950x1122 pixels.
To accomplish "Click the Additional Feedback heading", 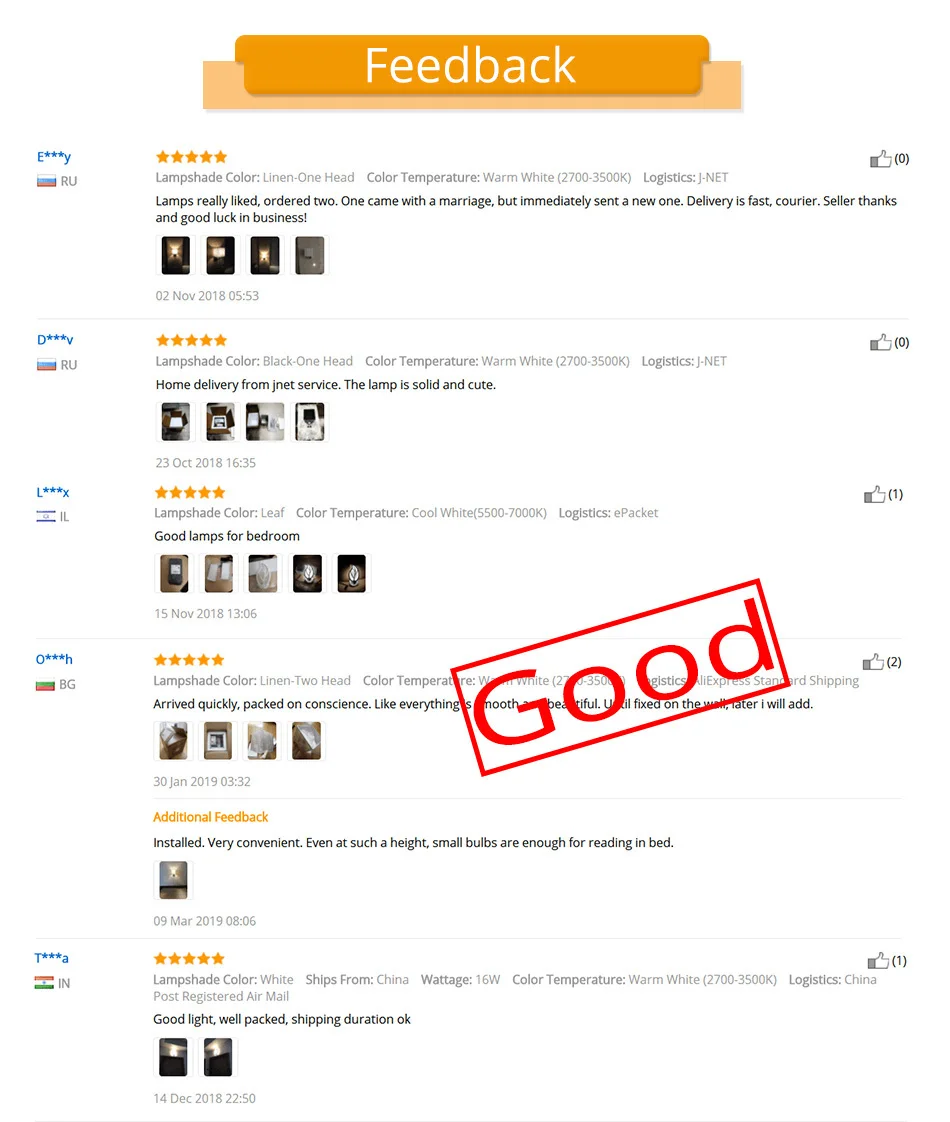I will coord(210,817).
